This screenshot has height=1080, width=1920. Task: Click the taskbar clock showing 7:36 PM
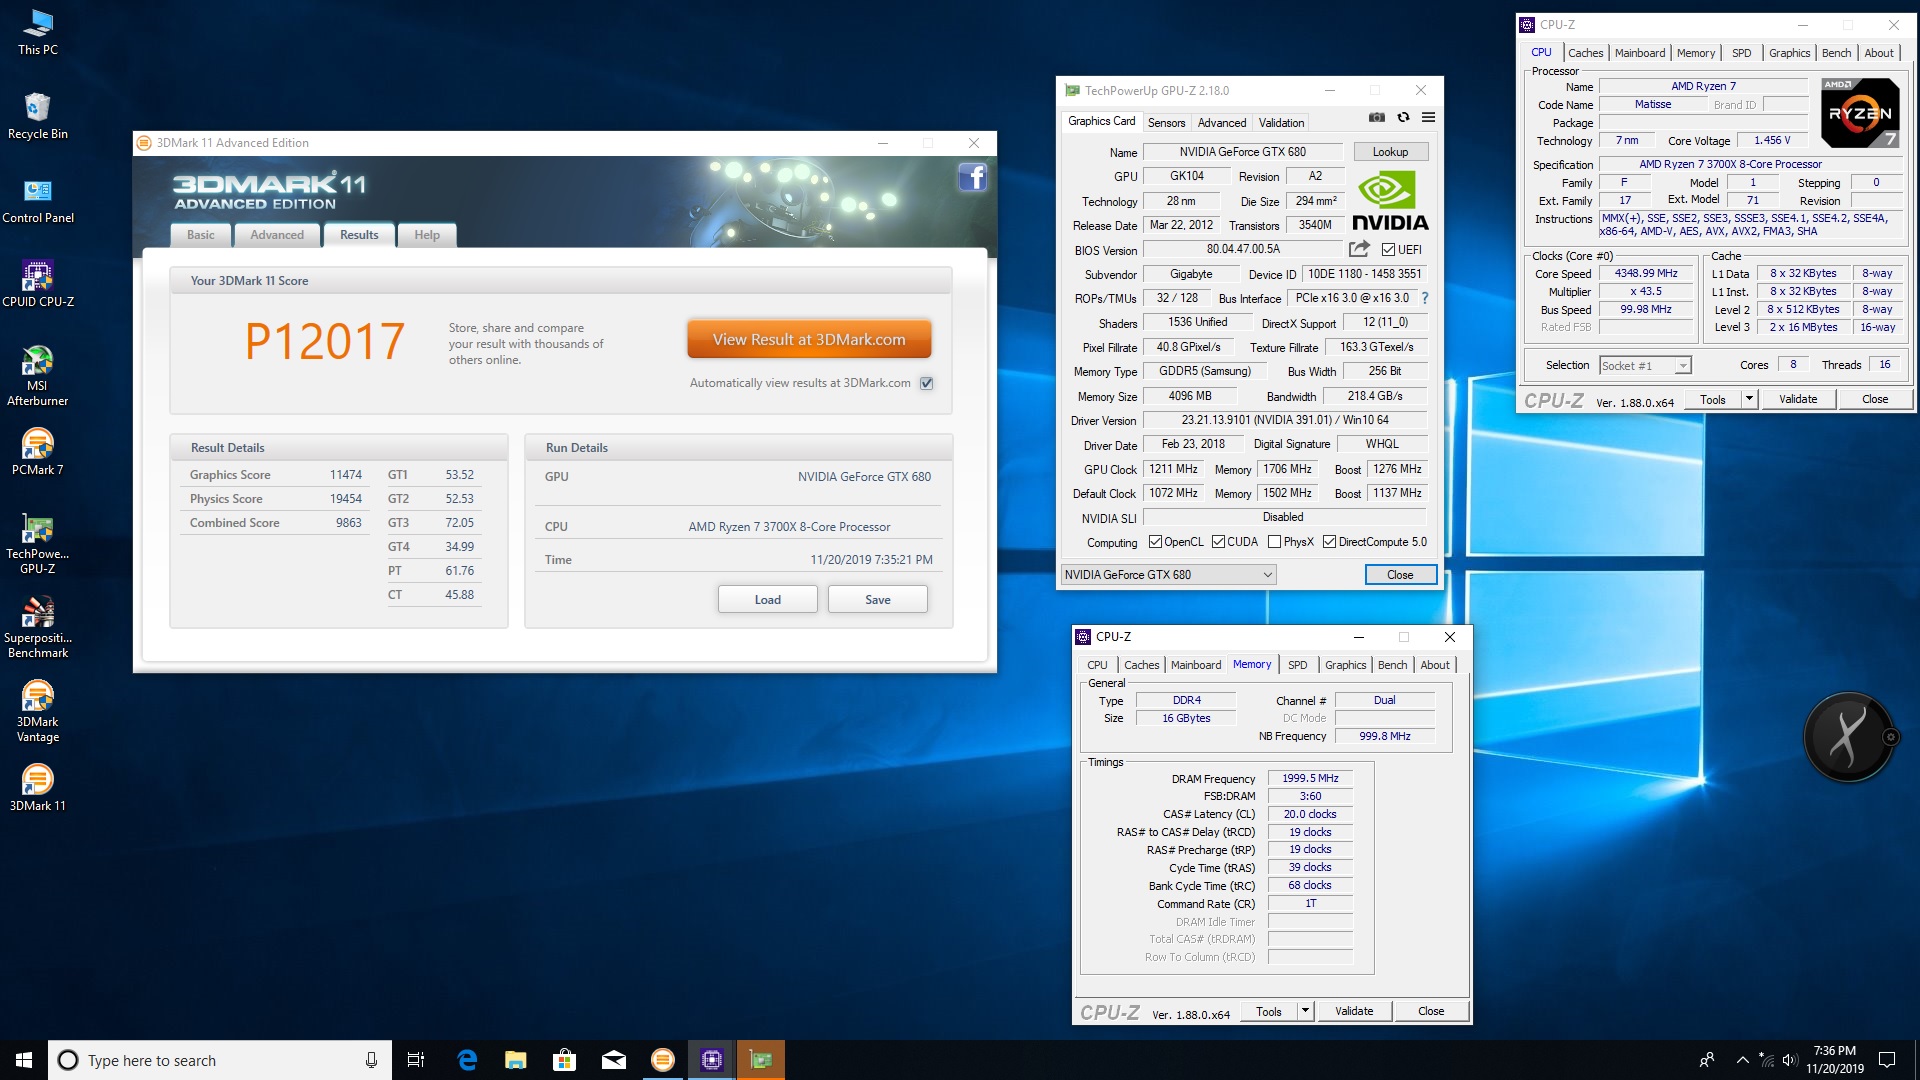(1835, 1060)
